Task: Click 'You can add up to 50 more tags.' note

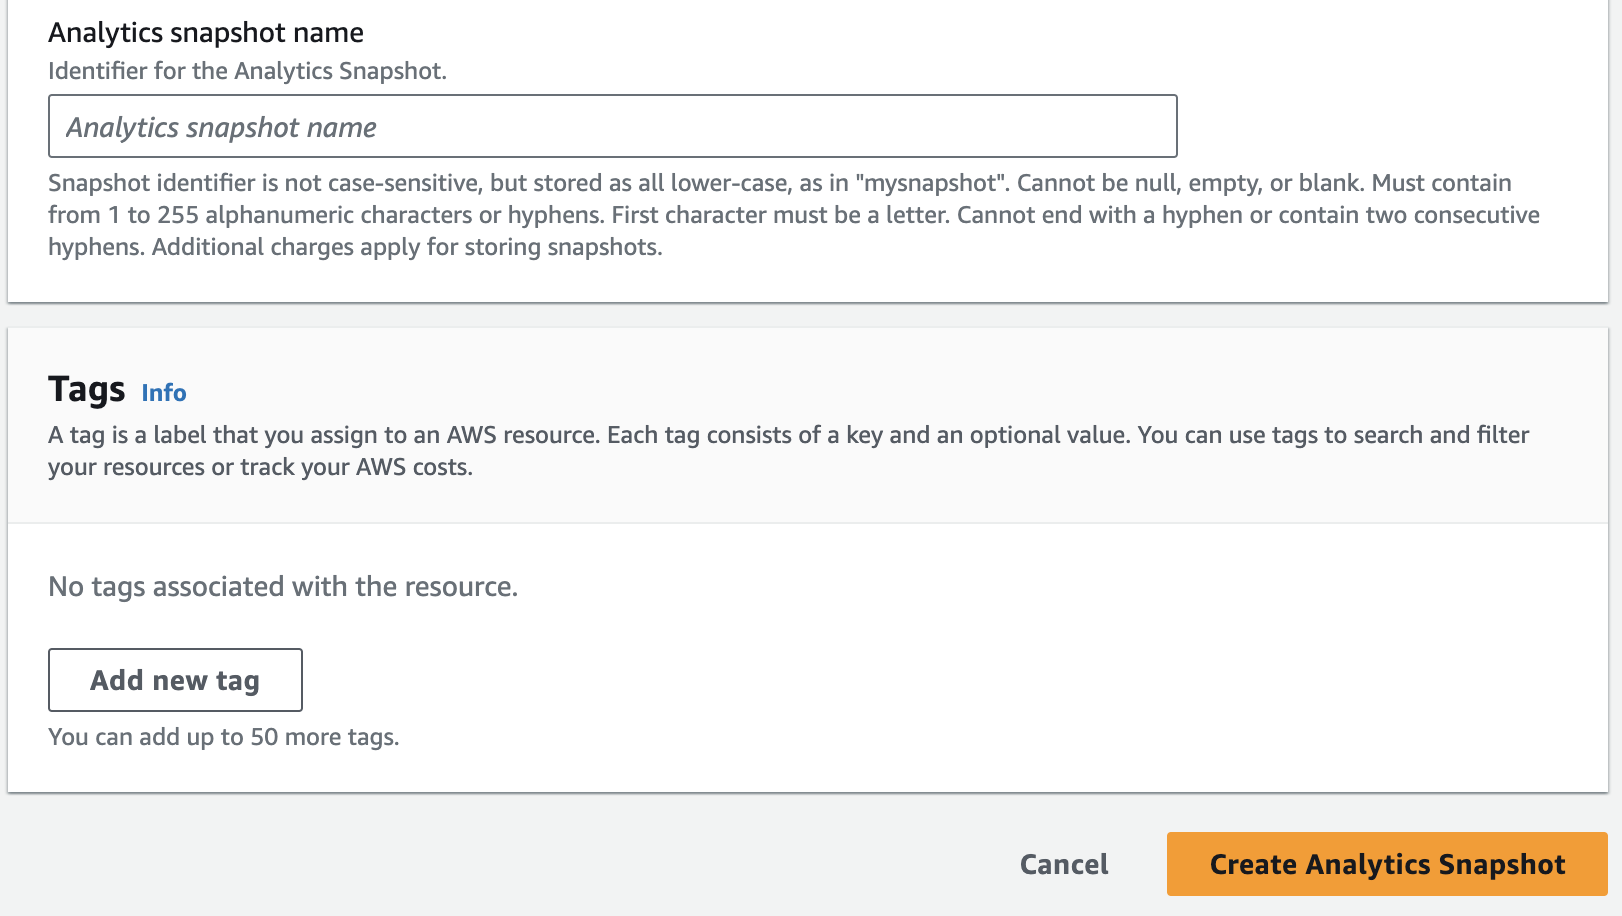Action: click(224, 737)
